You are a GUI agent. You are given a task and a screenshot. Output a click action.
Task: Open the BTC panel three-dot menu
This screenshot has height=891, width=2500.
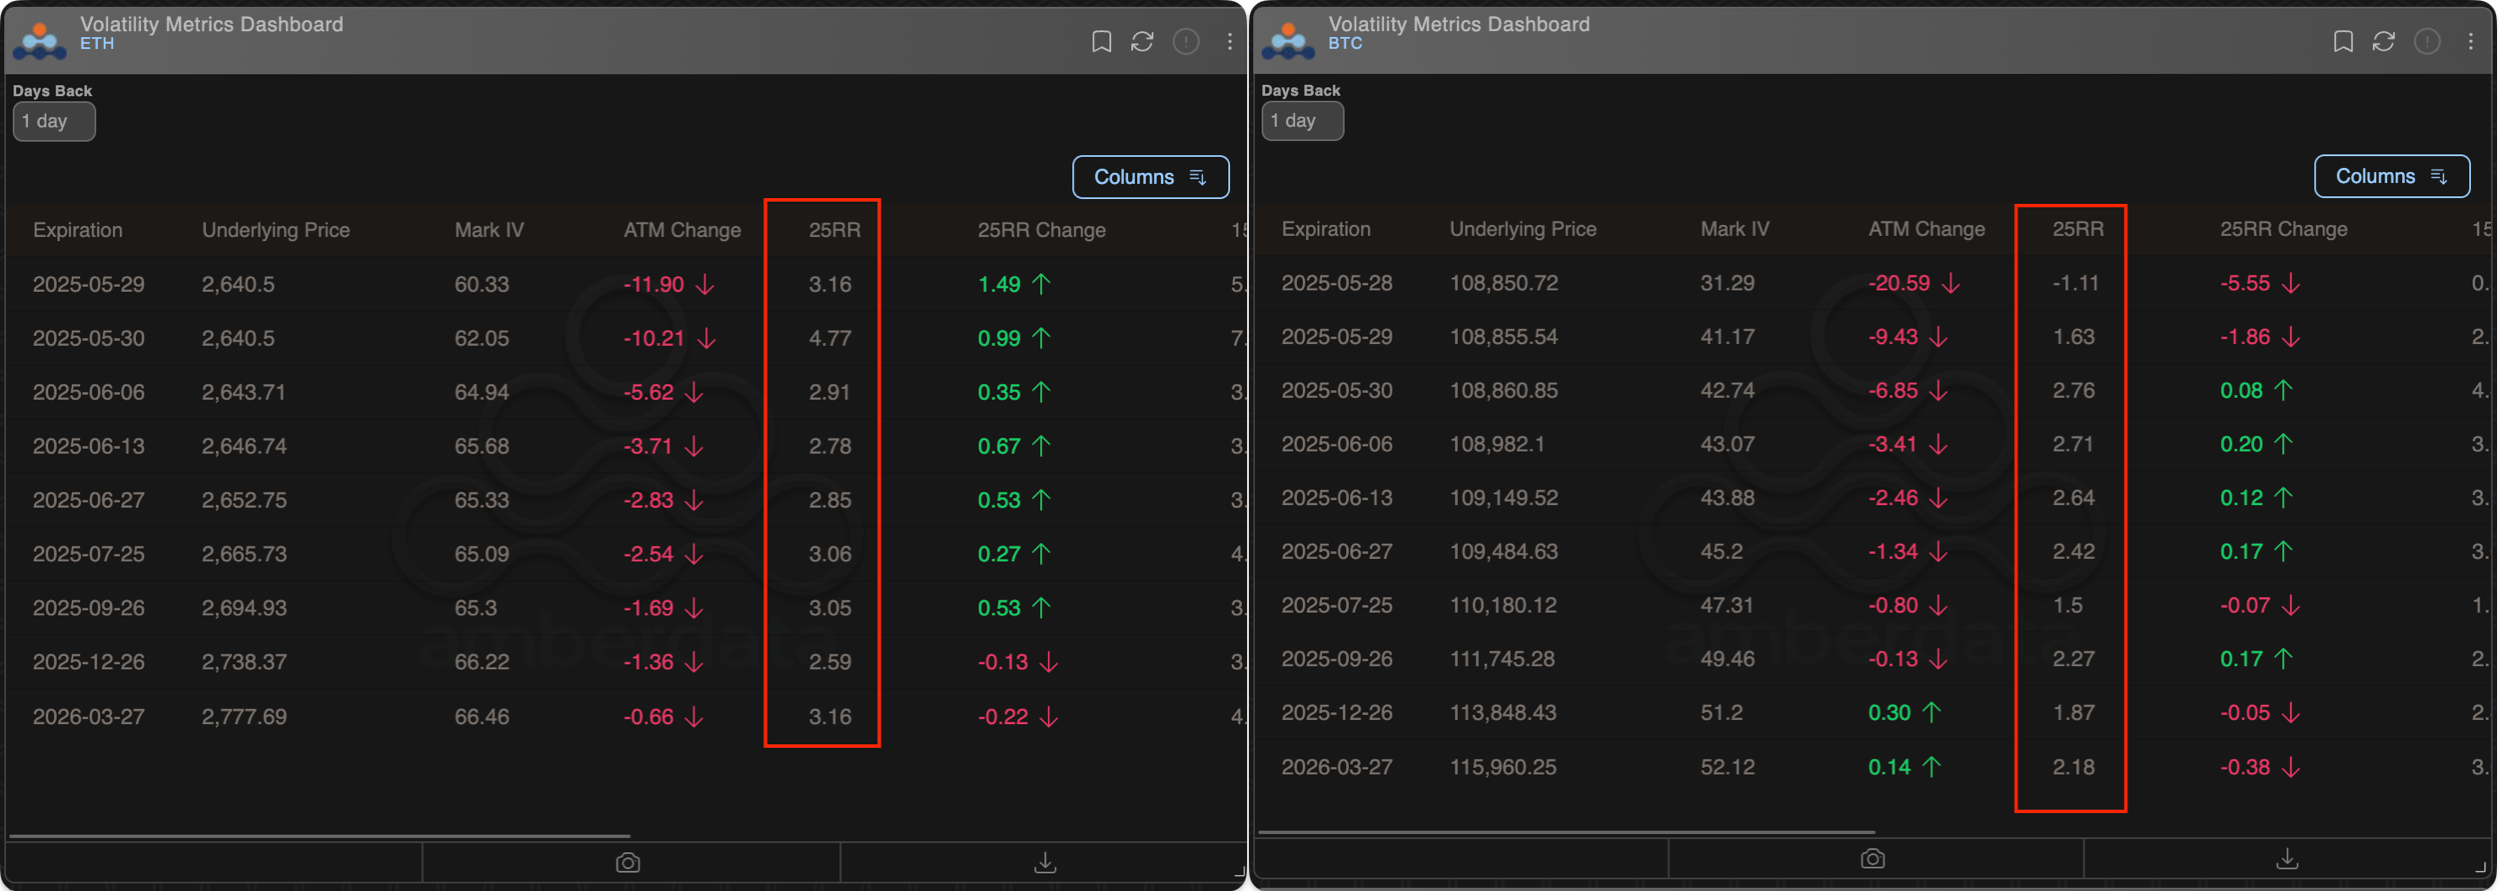pyautogui.click(x=2471, y=41)
